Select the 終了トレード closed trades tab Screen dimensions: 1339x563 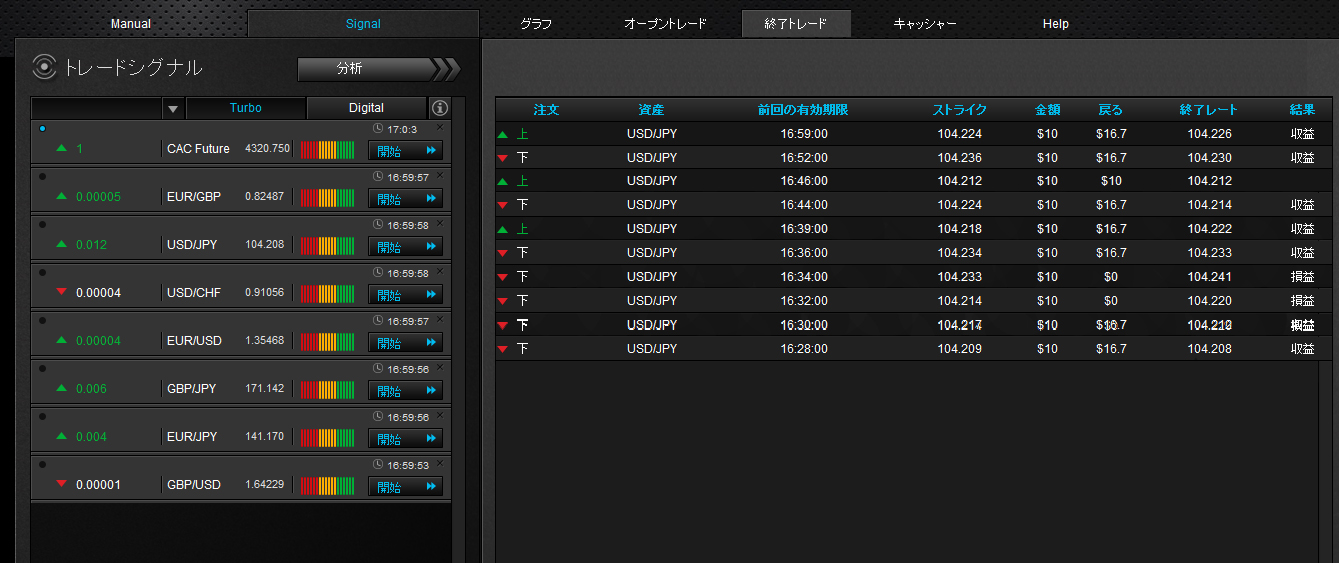tap(796, 24)
